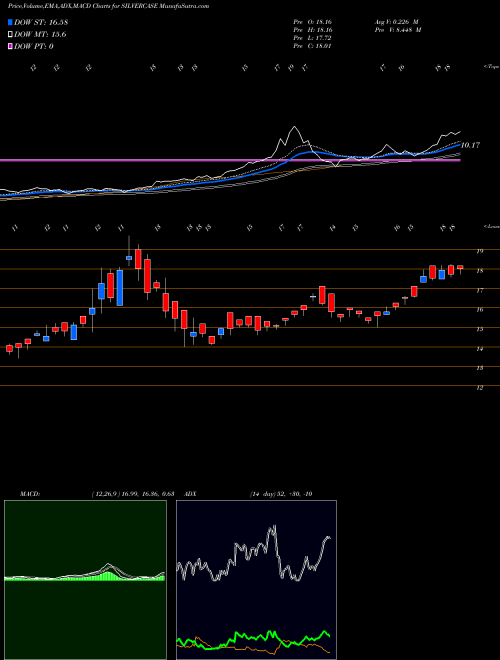
Task: Click the 'ADX' panel heading
Action: pyautogui.click(x=191, y=494)
